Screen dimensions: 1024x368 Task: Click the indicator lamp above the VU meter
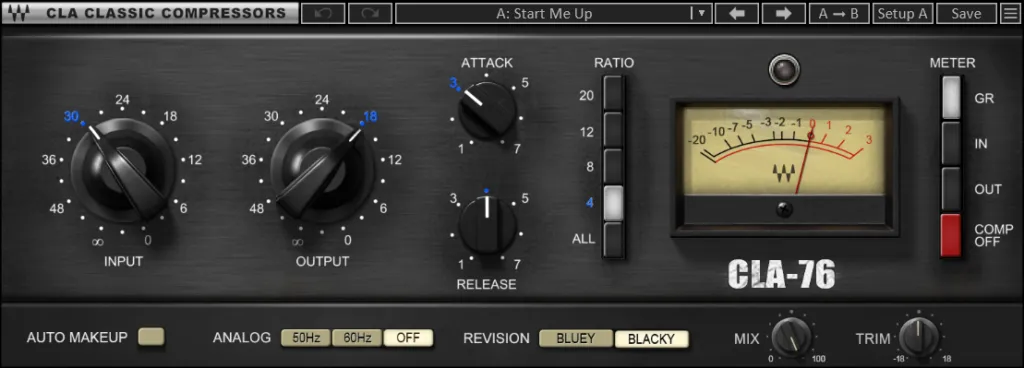click(784, 70)
